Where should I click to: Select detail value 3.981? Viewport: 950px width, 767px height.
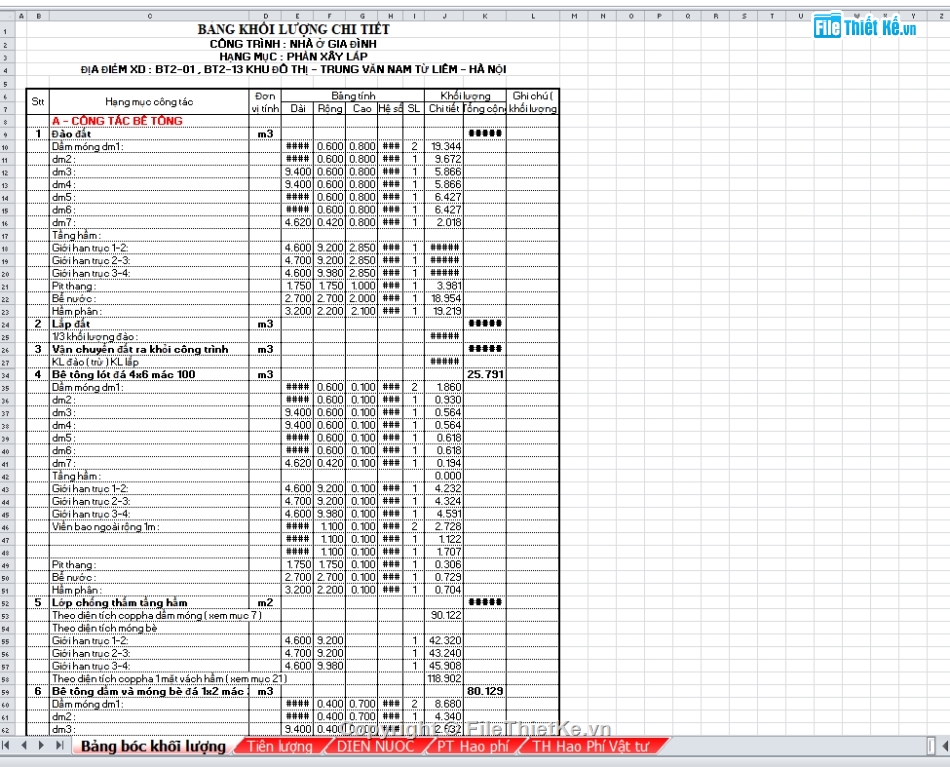coord(444,286)
